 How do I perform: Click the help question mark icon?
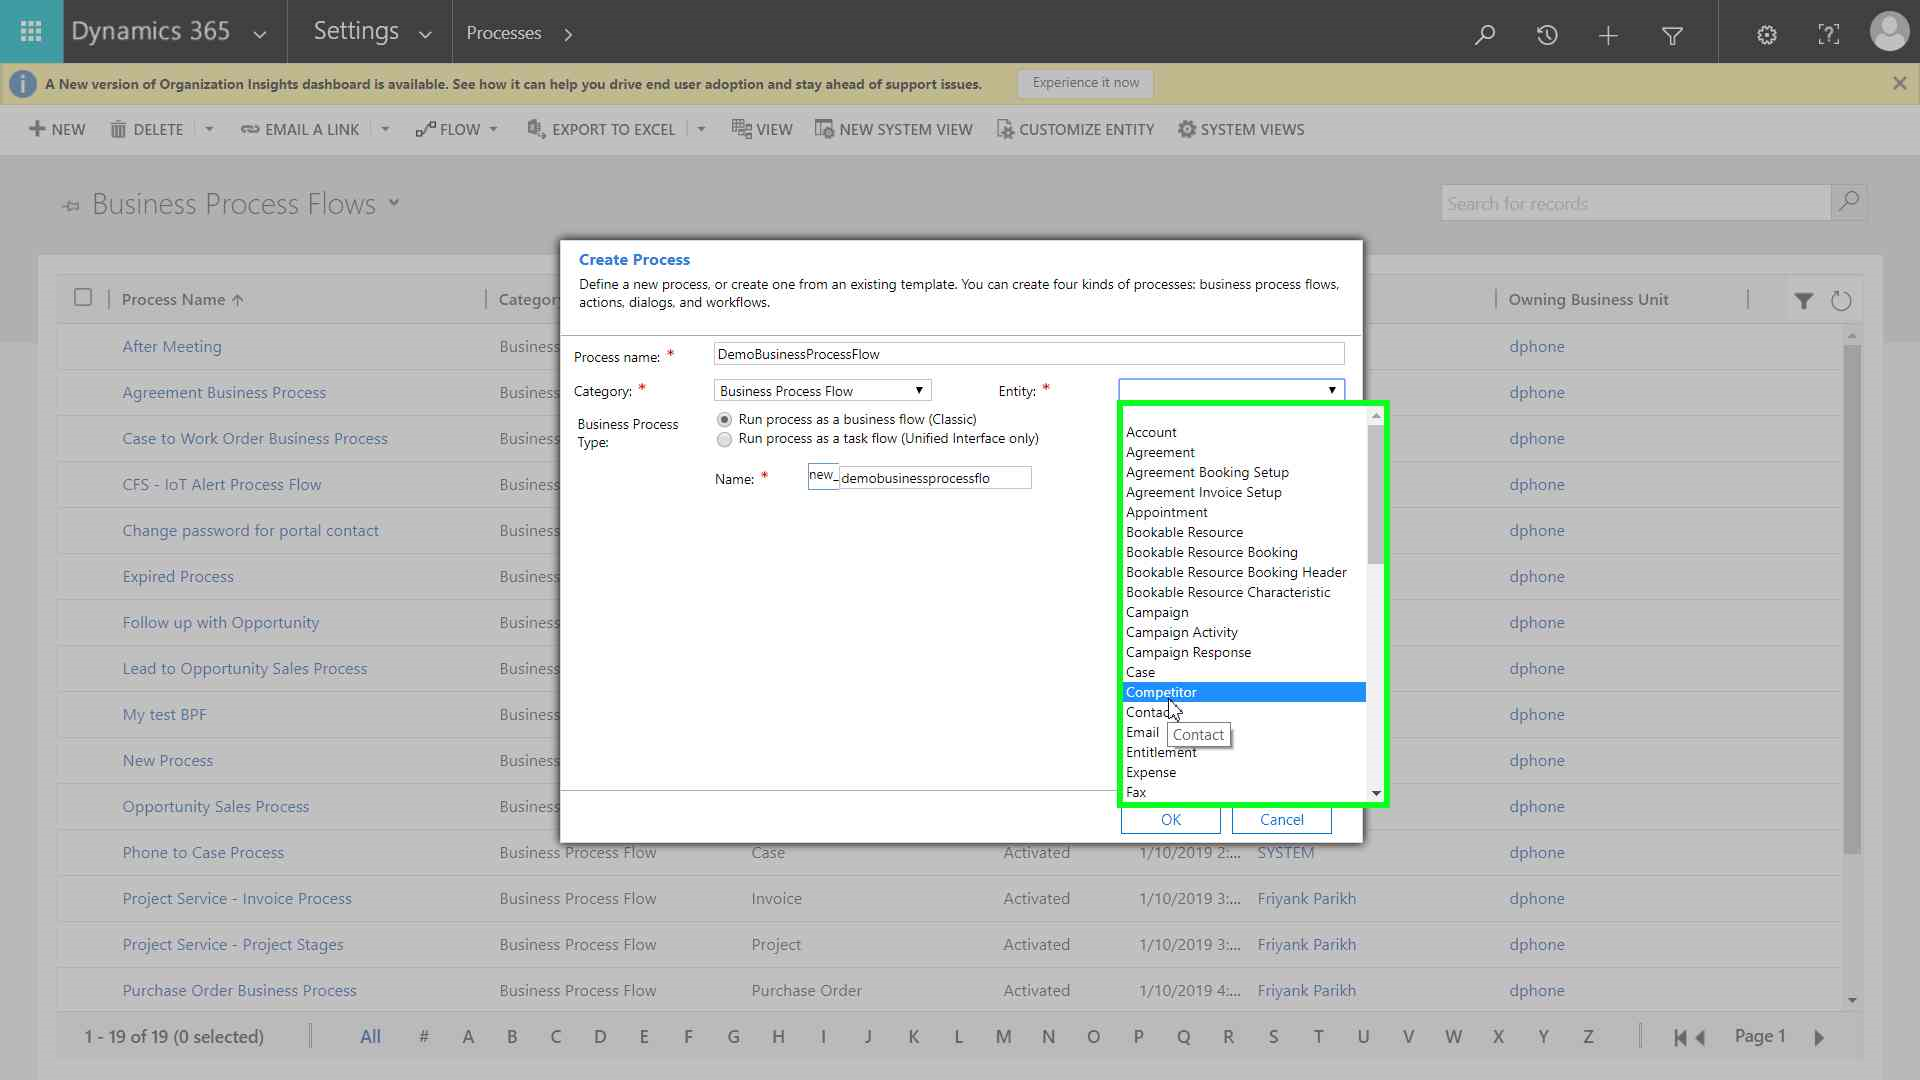point(1829,35)
